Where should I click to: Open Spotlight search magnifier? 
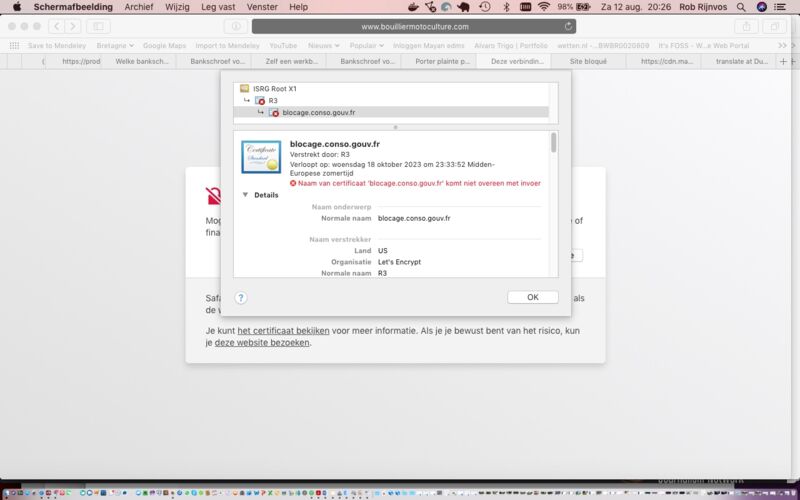pos(741,7)
